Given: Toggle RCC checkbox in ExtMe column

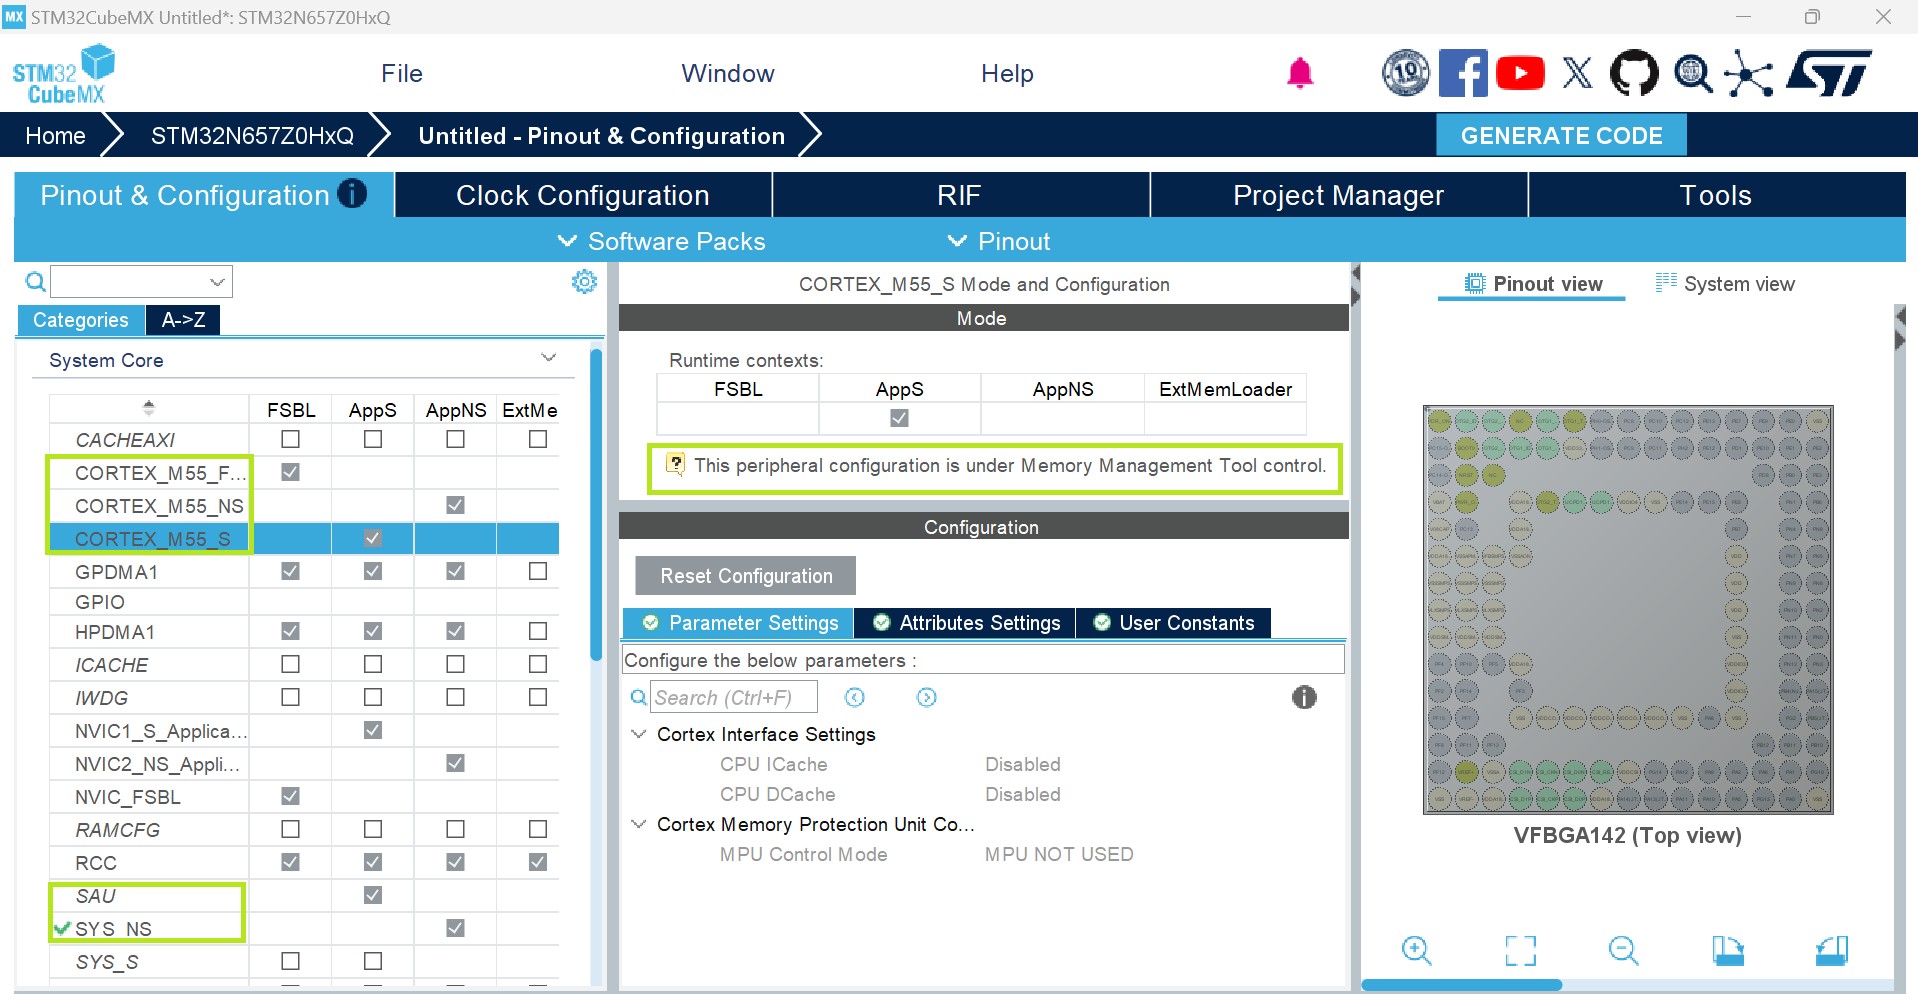Looking at the screenshot, I should [538, 862].
